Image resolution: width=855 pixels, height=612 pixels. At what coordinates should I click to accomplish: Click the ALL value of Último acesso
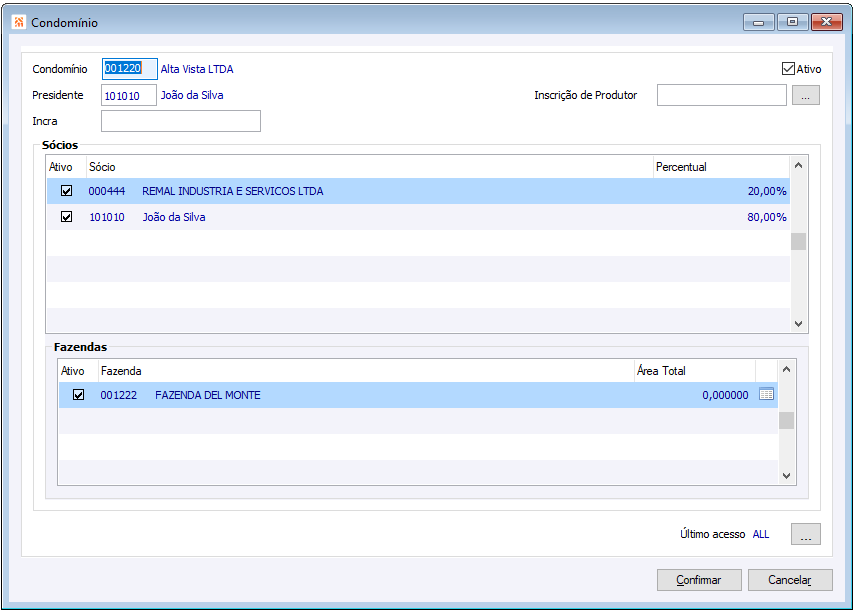pyautogui.click(x=761, y=534)
